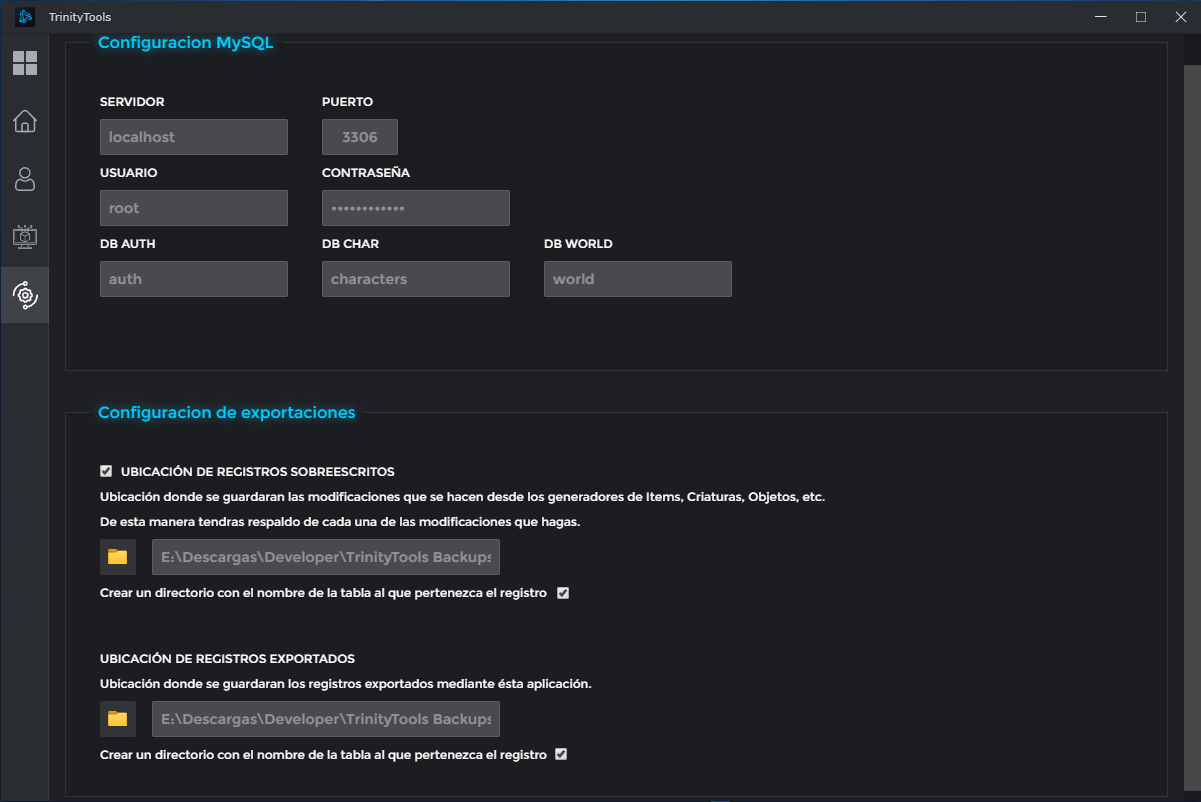Image resolution: width=1201 pixels, height=802 pixels.
Task: Open the settings gear sidebar icon
Action: pos(25,295)
